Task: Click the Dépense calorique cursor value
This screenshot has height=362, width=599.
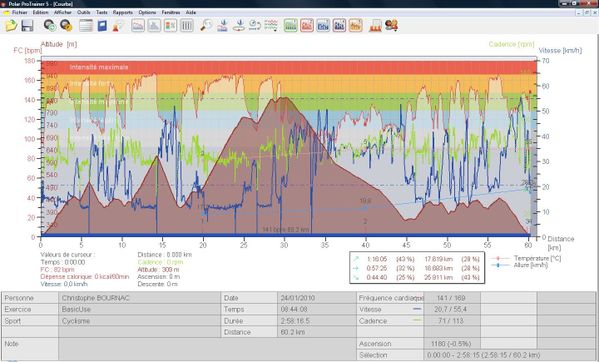Action: click(x=85, y=277)
